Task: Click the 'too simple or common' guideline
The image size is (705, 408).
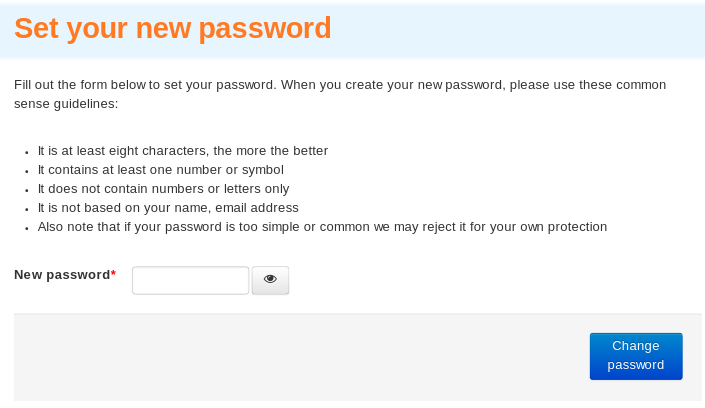Action: coord(322,226)
